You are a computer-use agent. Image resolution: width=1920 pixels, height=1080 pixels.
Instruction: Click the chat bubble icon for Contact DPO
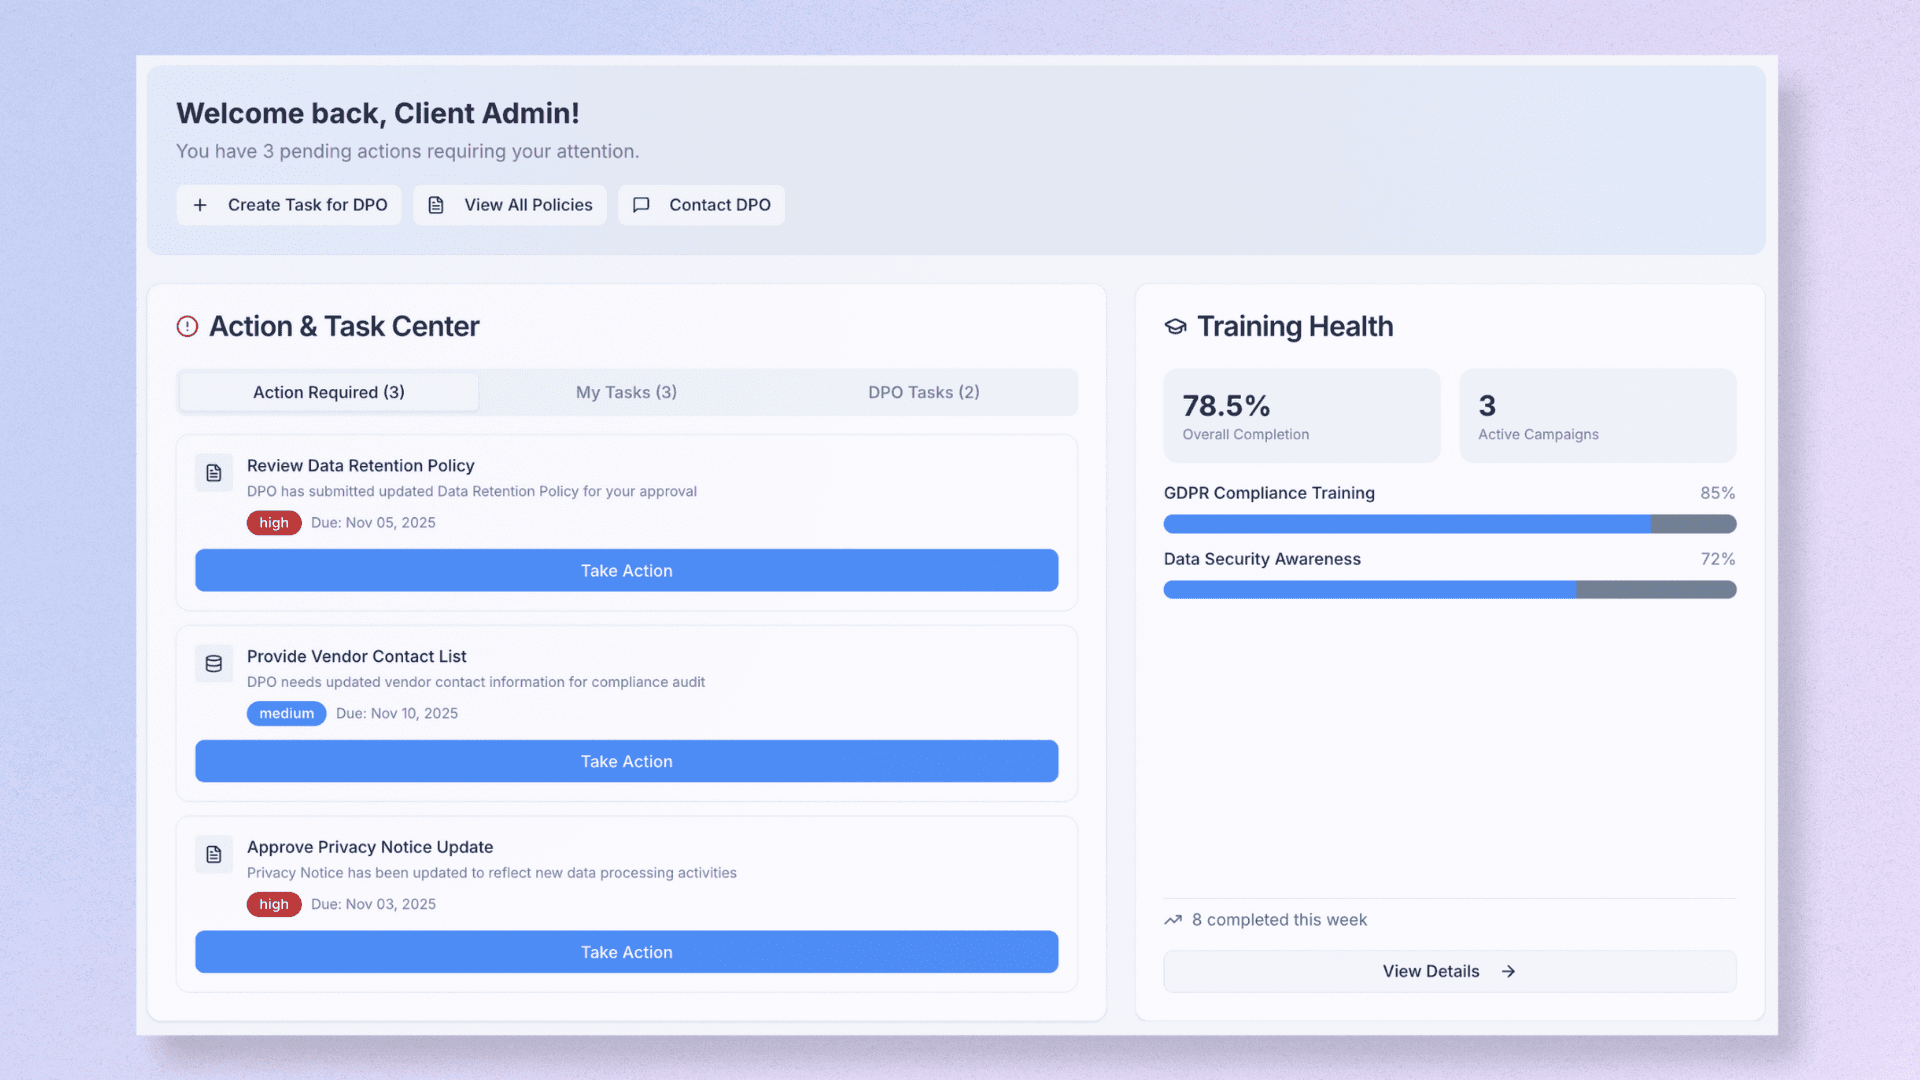pos(641,205)
